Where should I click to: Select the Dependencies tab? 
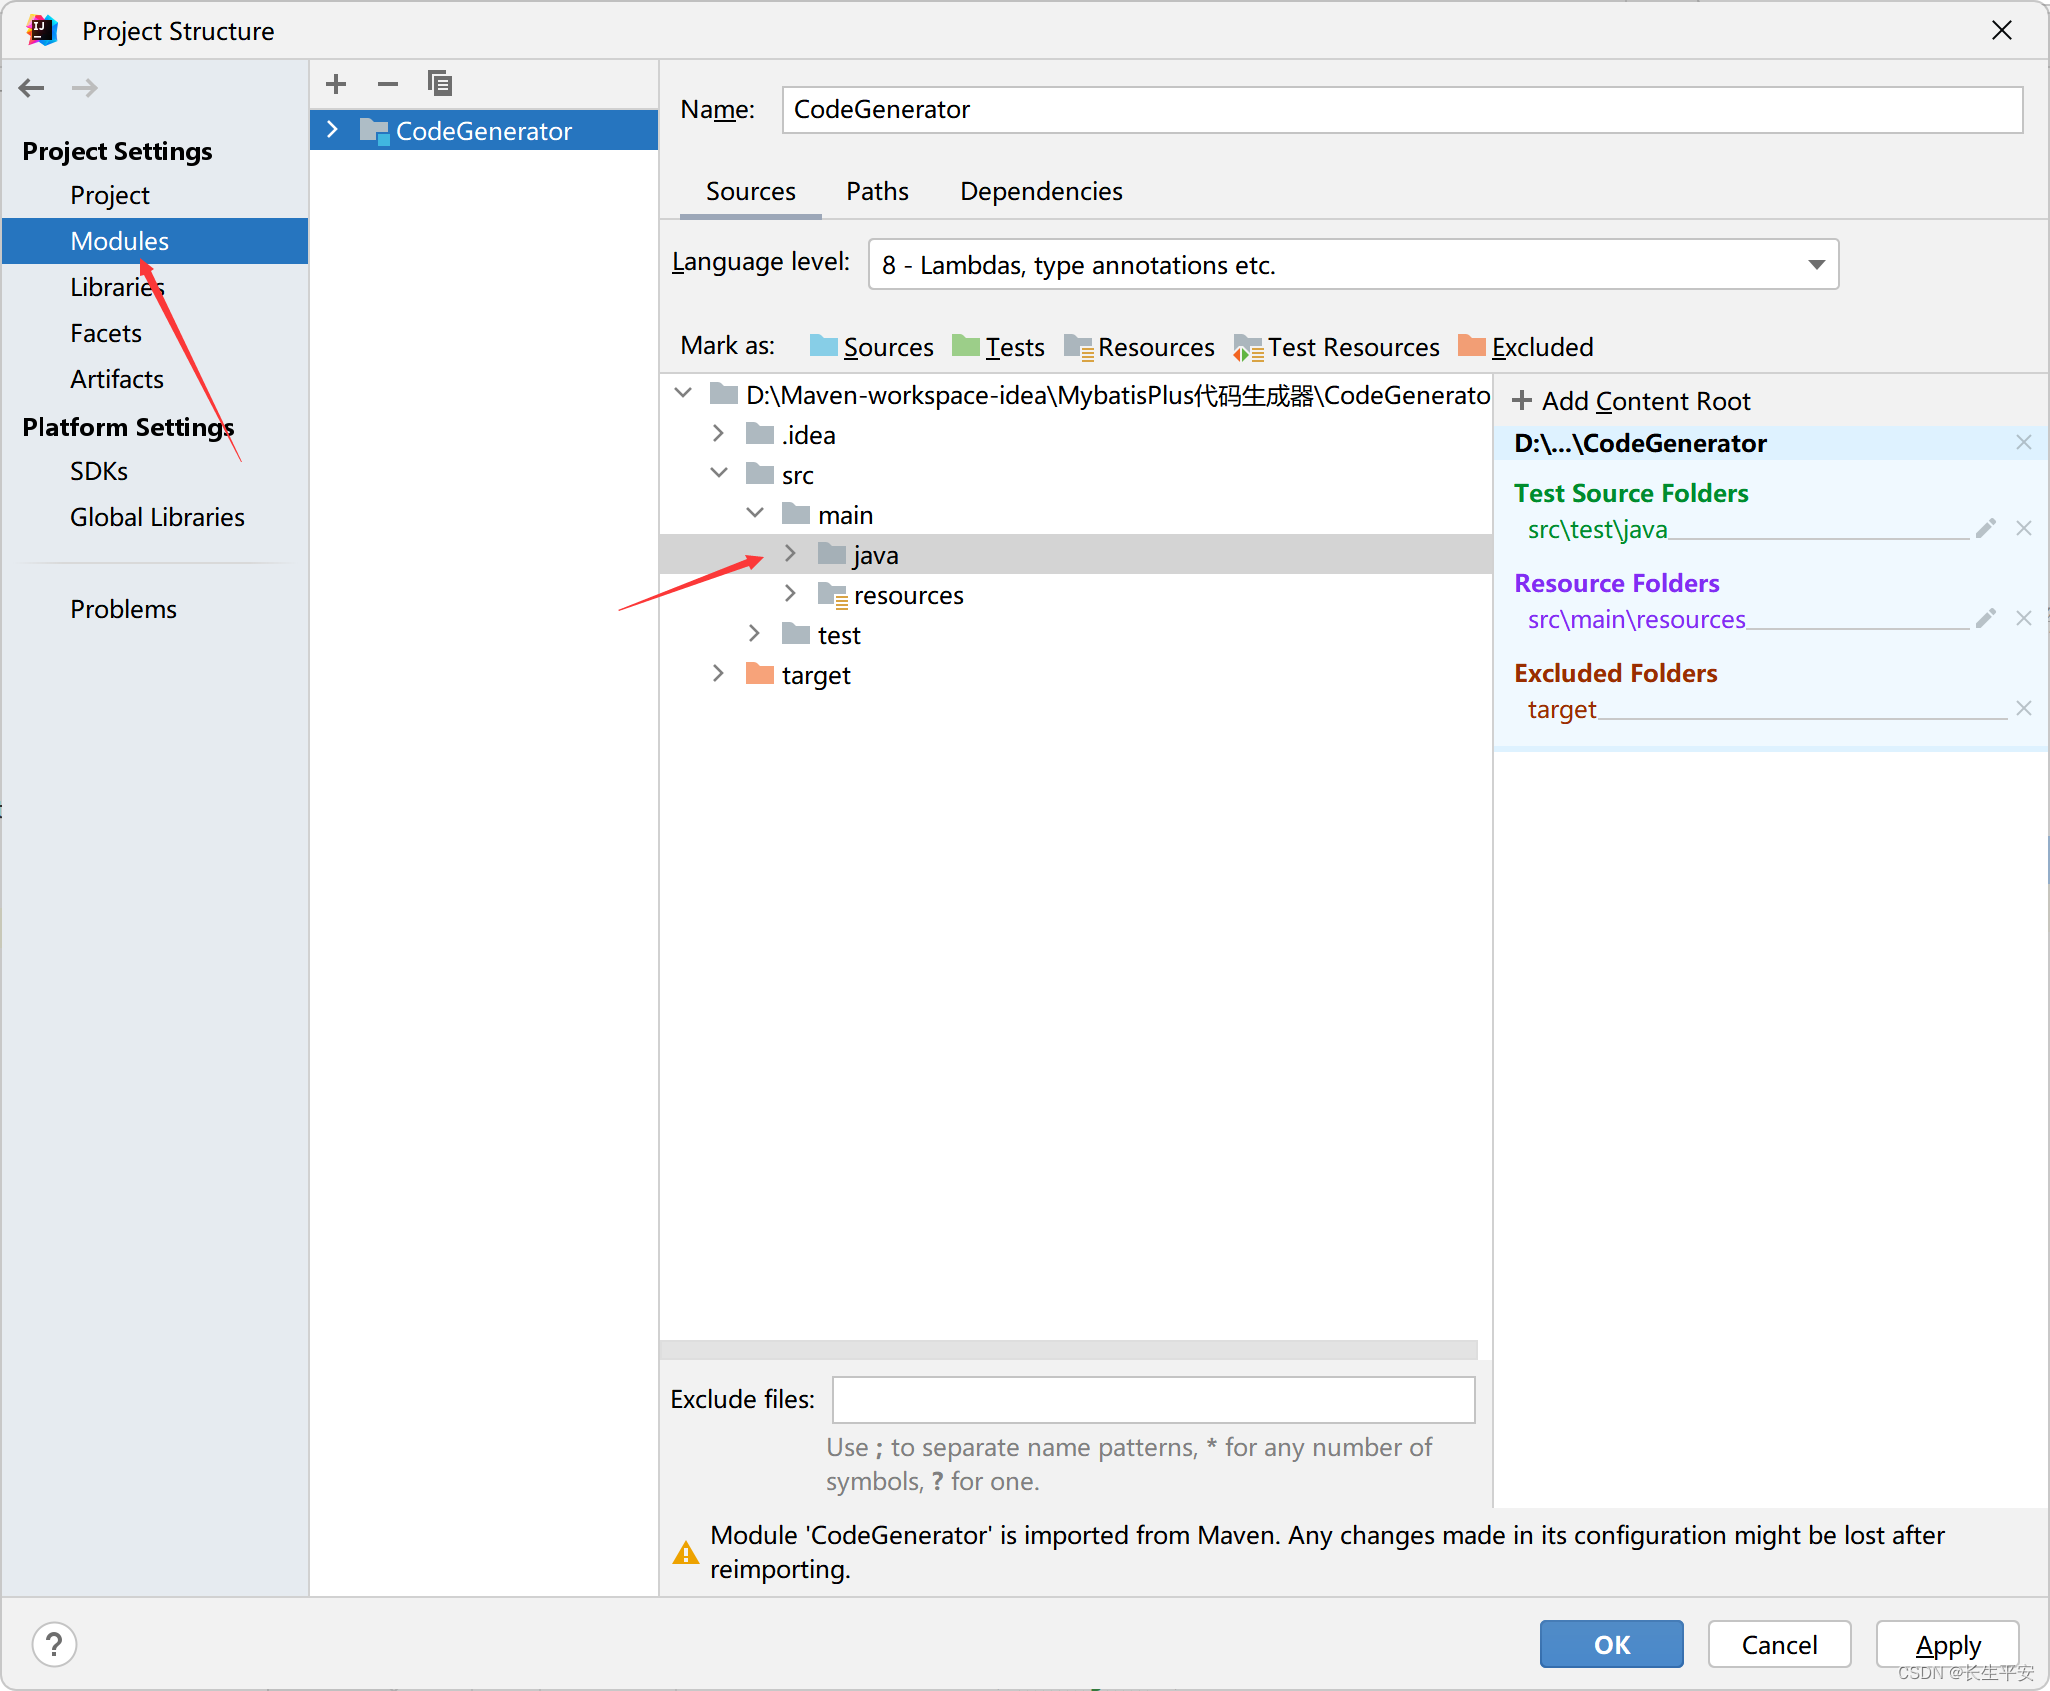(1039, 189)
